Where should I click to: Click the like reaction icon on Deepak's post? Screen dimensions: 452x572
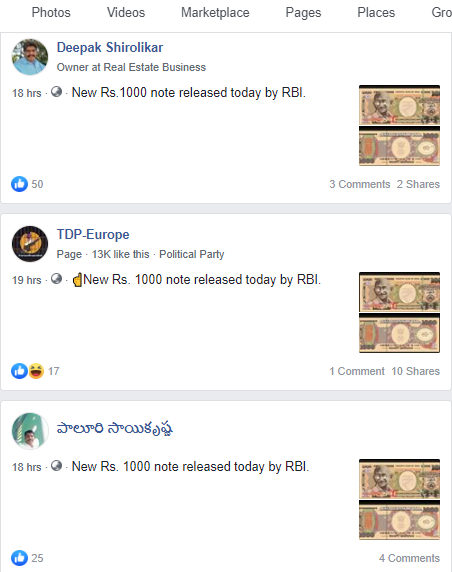19,184
